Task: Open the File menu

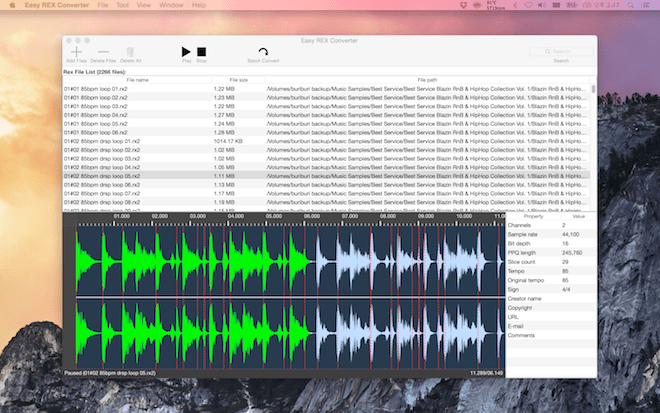Action: pyautogui.click(x=104, y=5)
